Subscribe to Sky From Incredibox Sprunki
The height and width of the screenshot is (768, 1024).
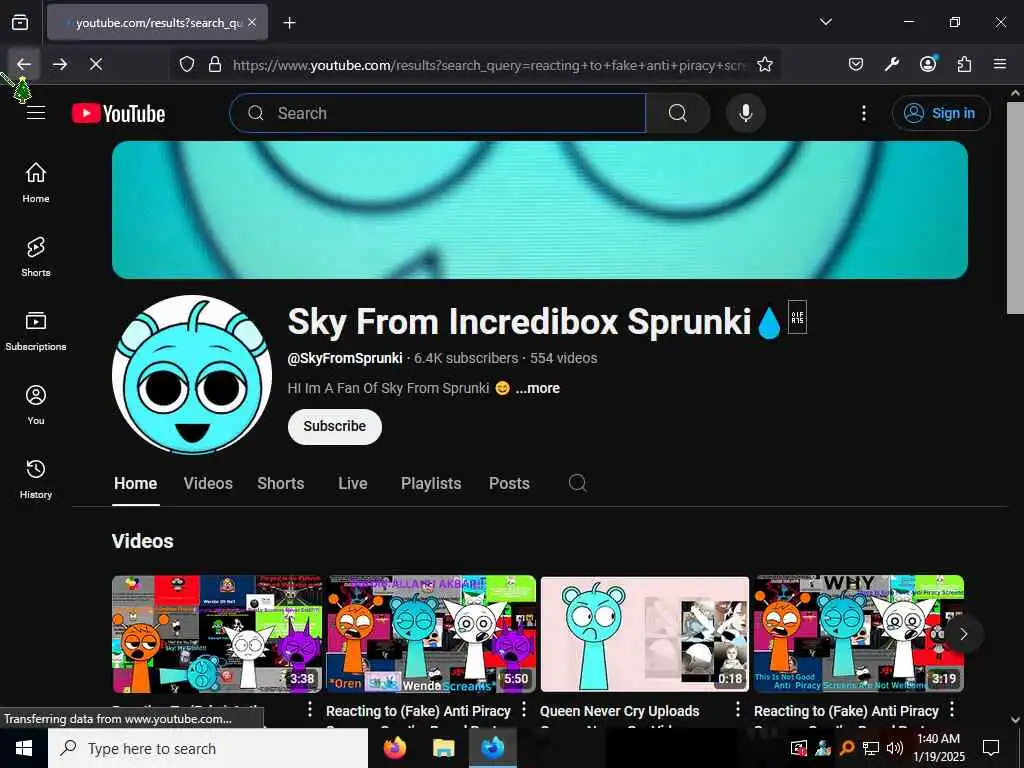point(334,426)
